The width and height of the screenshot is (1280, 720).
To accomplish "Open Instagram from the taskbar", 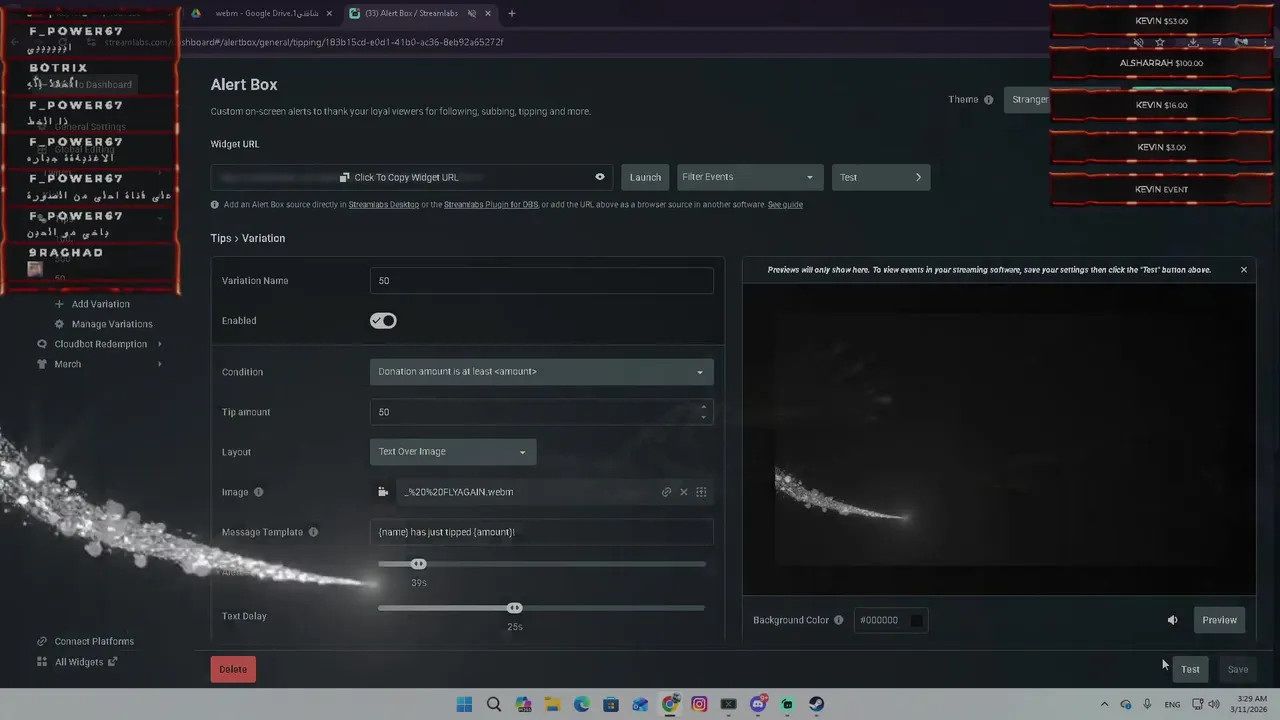I will click(699, 704).
